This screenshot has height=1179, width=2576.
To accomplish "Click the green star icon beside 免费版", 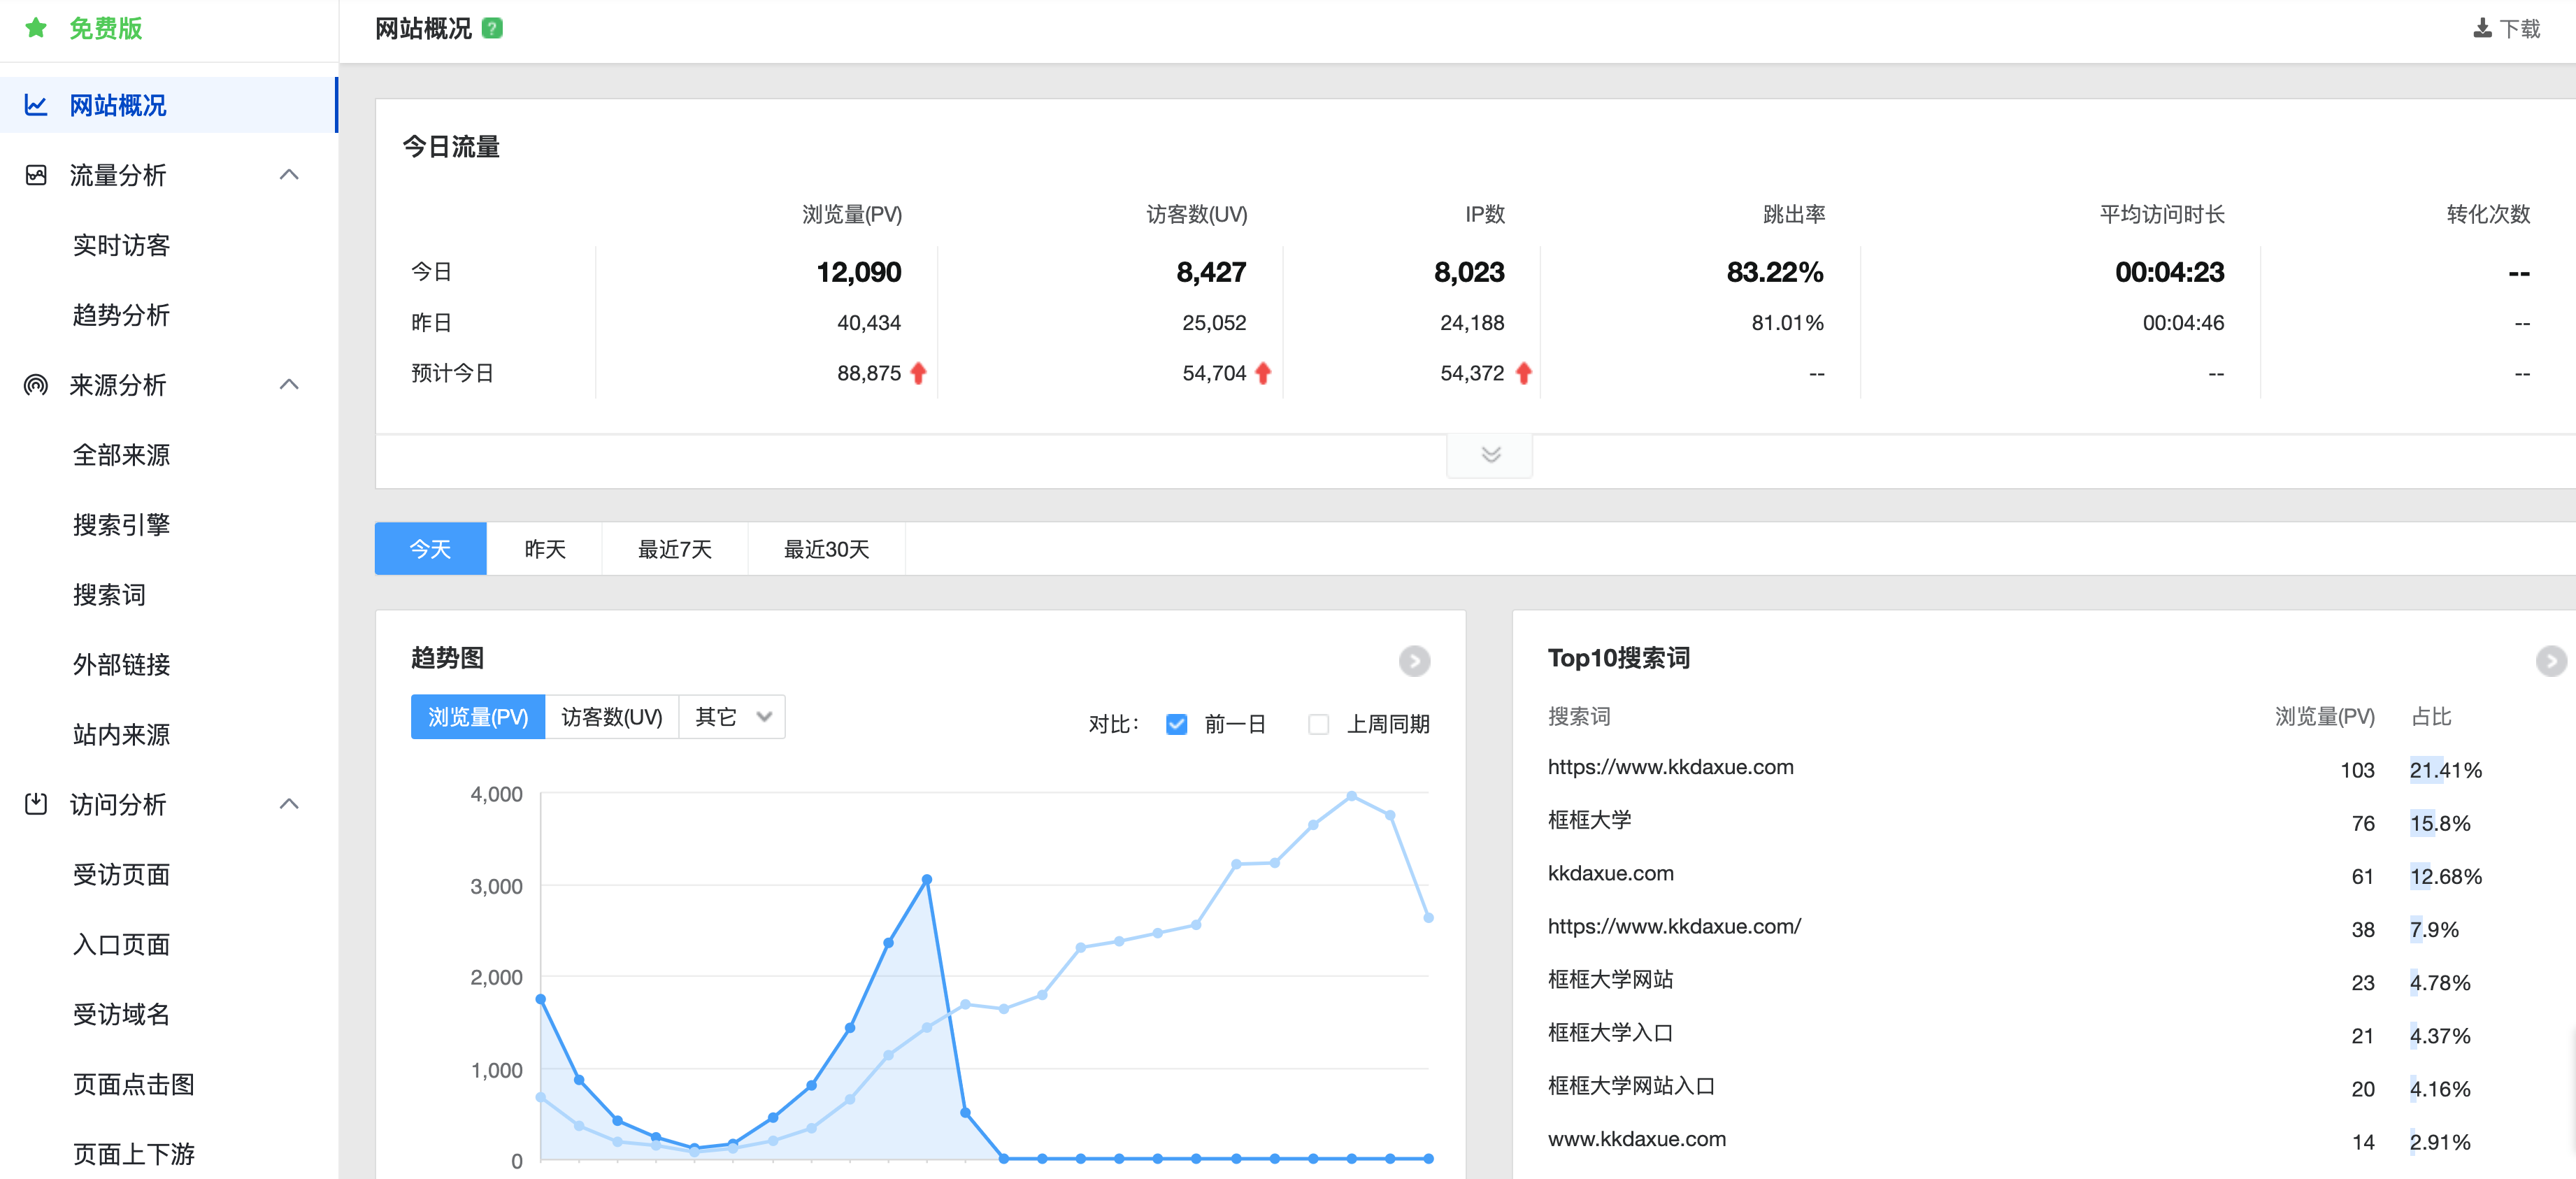I will [x=36, y=28].
